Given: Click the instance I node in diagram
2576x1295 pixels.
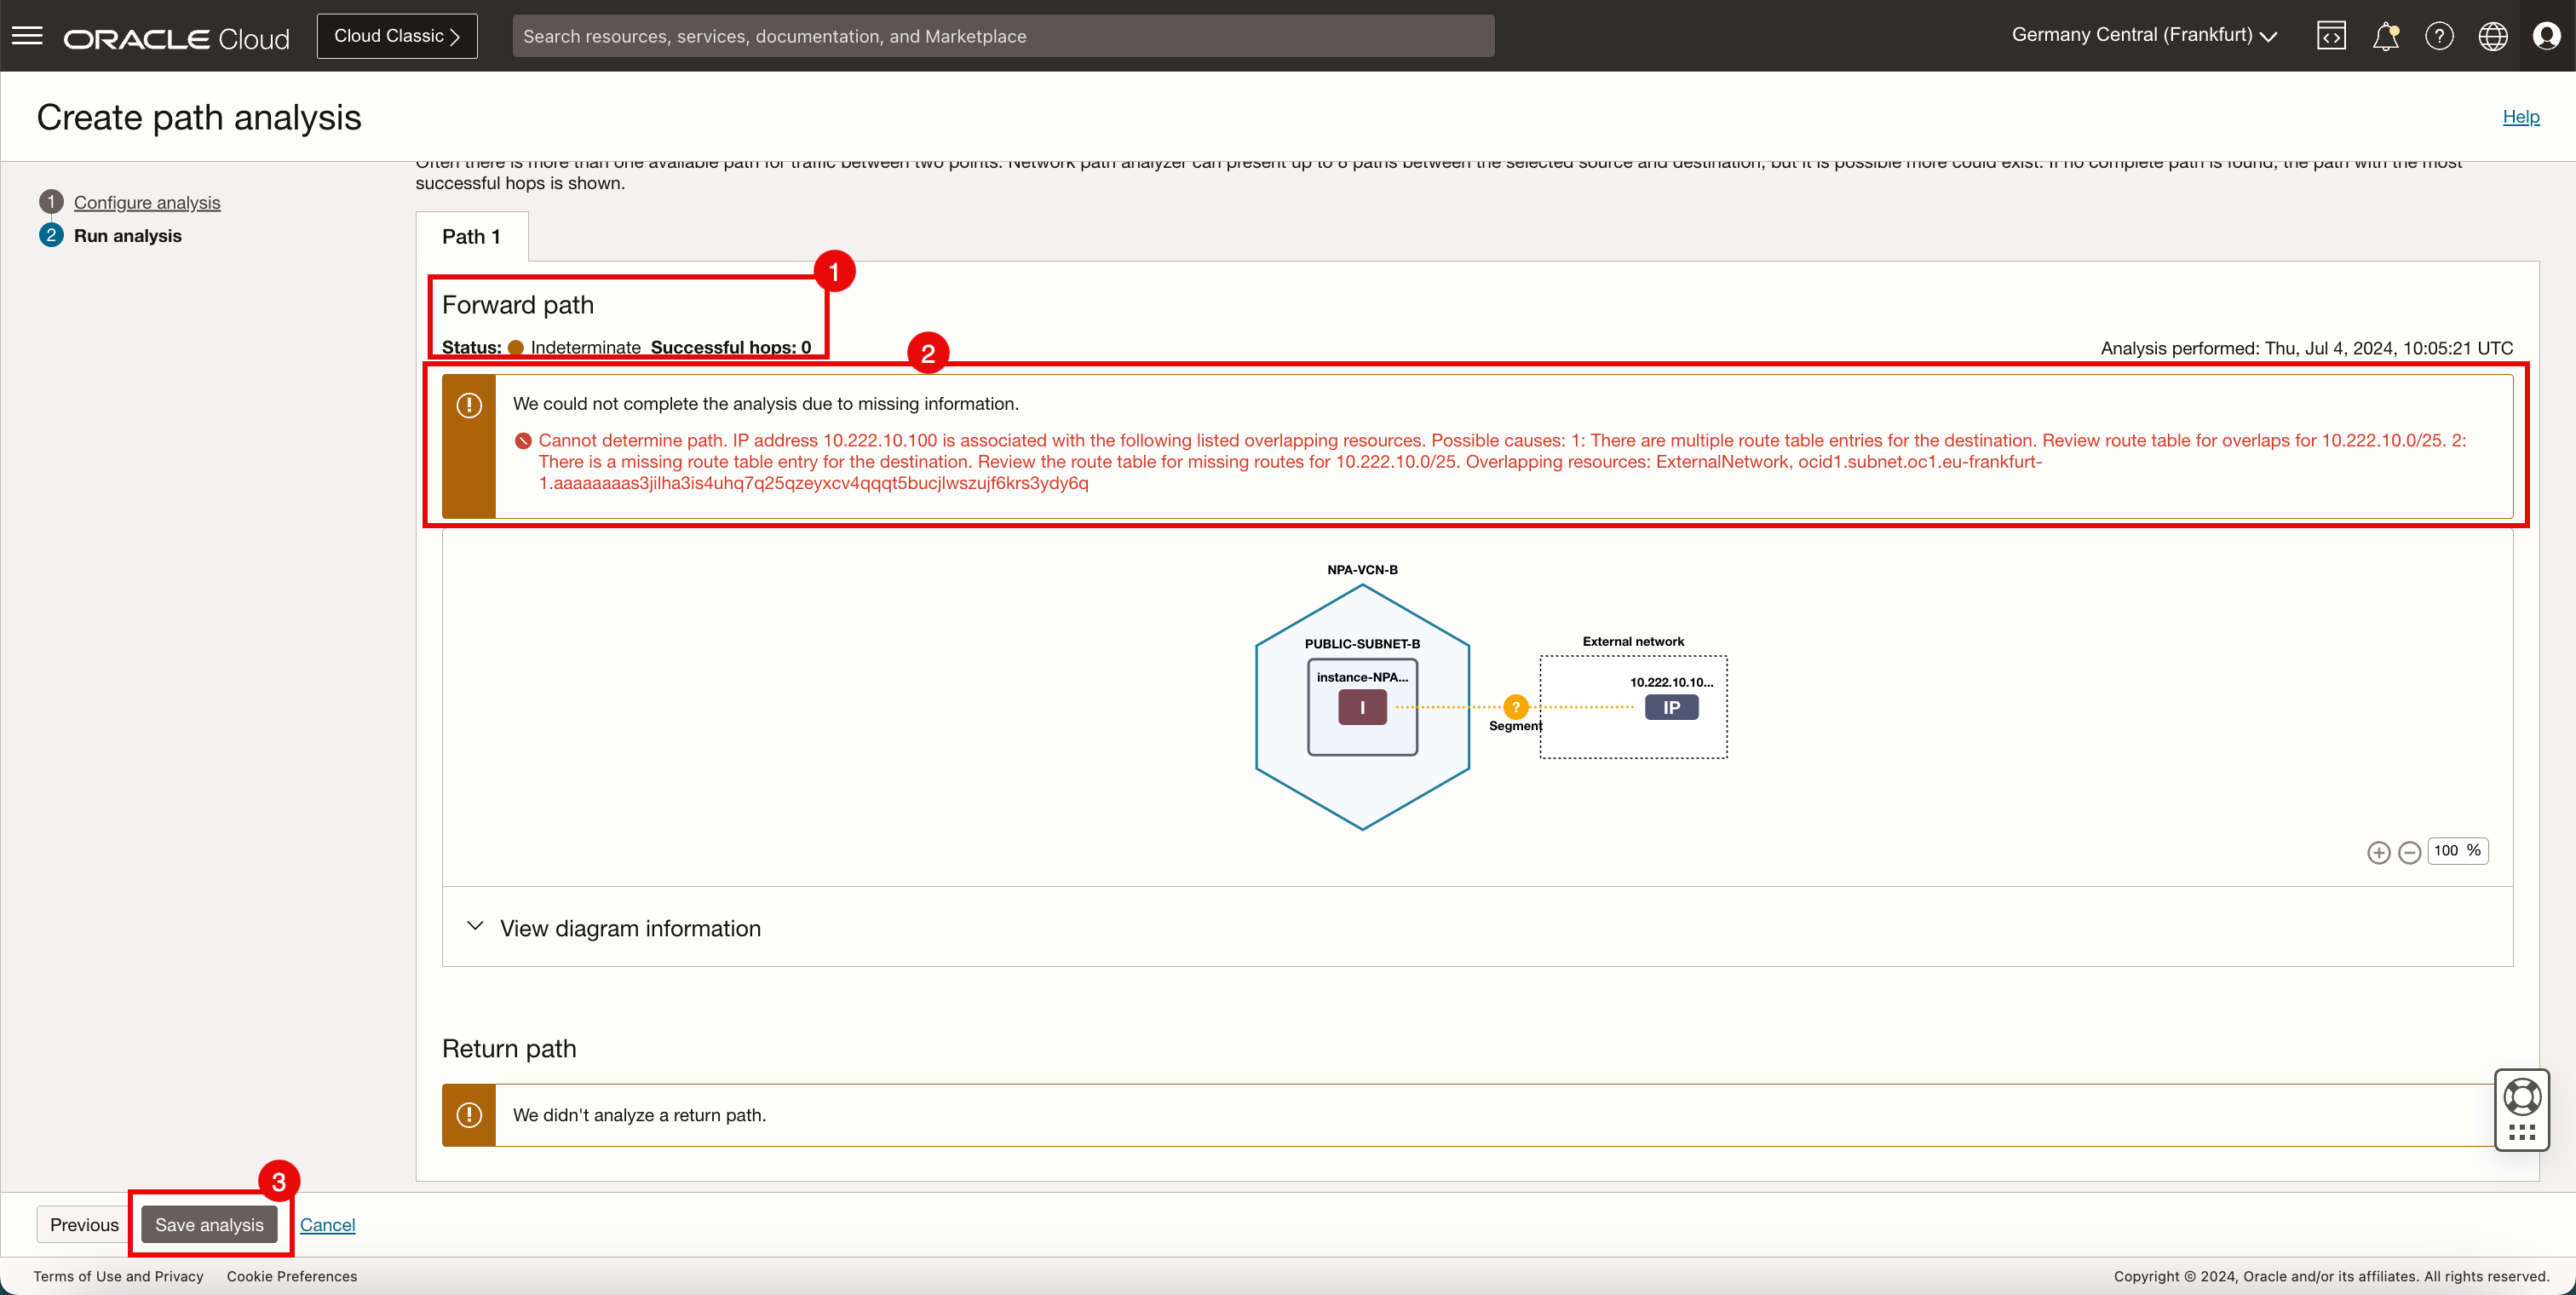Looking at the screenshot, I should point(1362,707).
